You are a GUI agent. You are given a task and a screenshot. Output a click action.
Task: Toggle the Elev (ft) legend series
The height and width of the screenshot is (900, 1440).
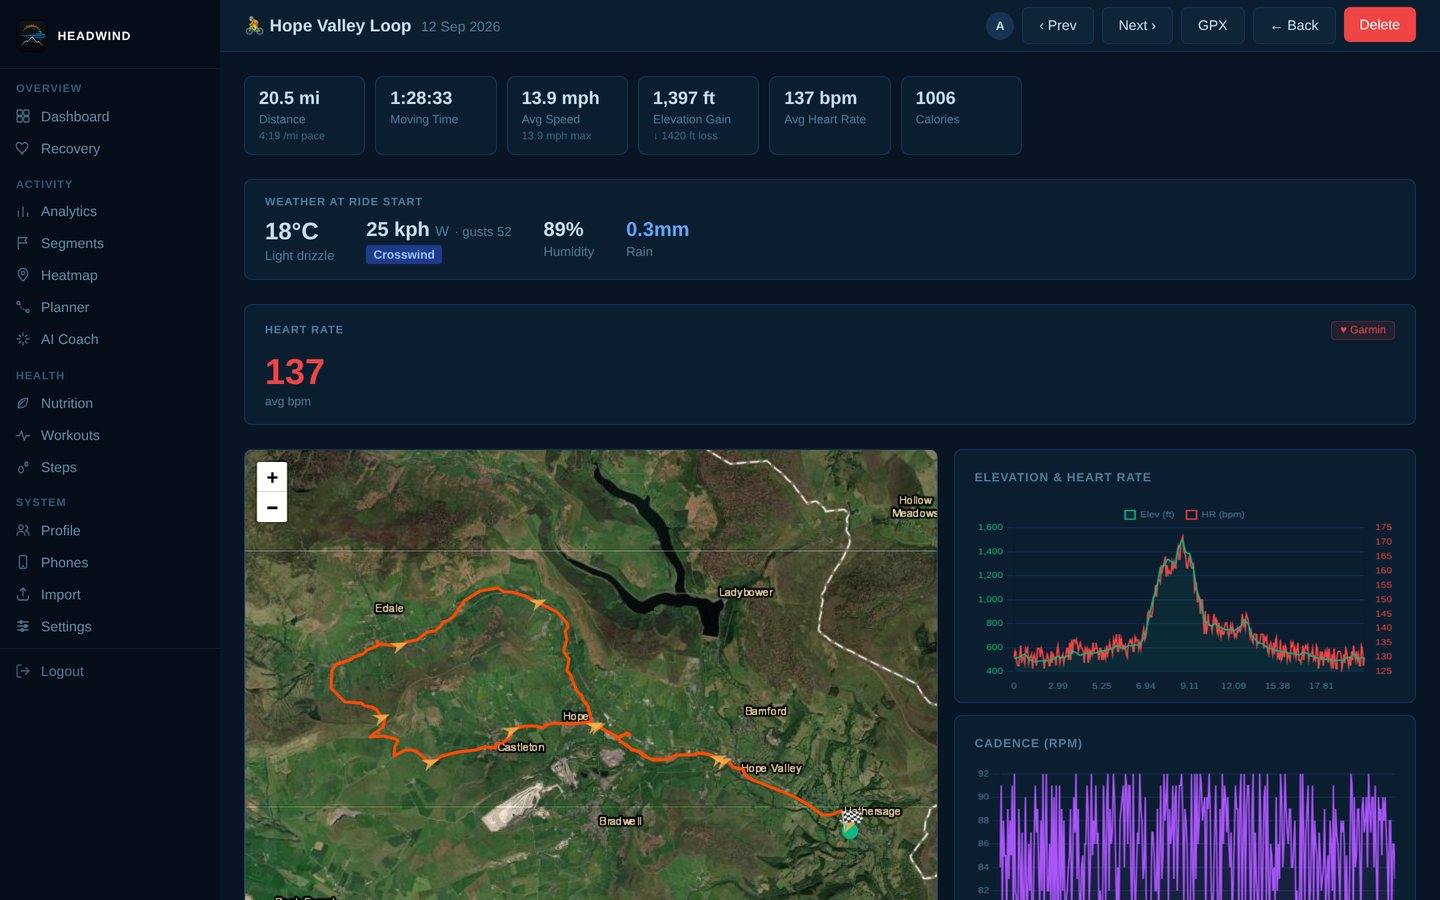[1149, 515]
